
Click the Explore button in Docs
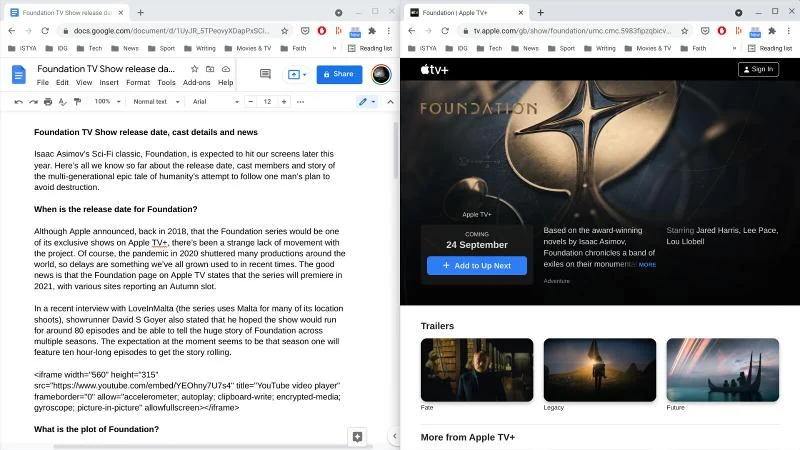point(357,437)
